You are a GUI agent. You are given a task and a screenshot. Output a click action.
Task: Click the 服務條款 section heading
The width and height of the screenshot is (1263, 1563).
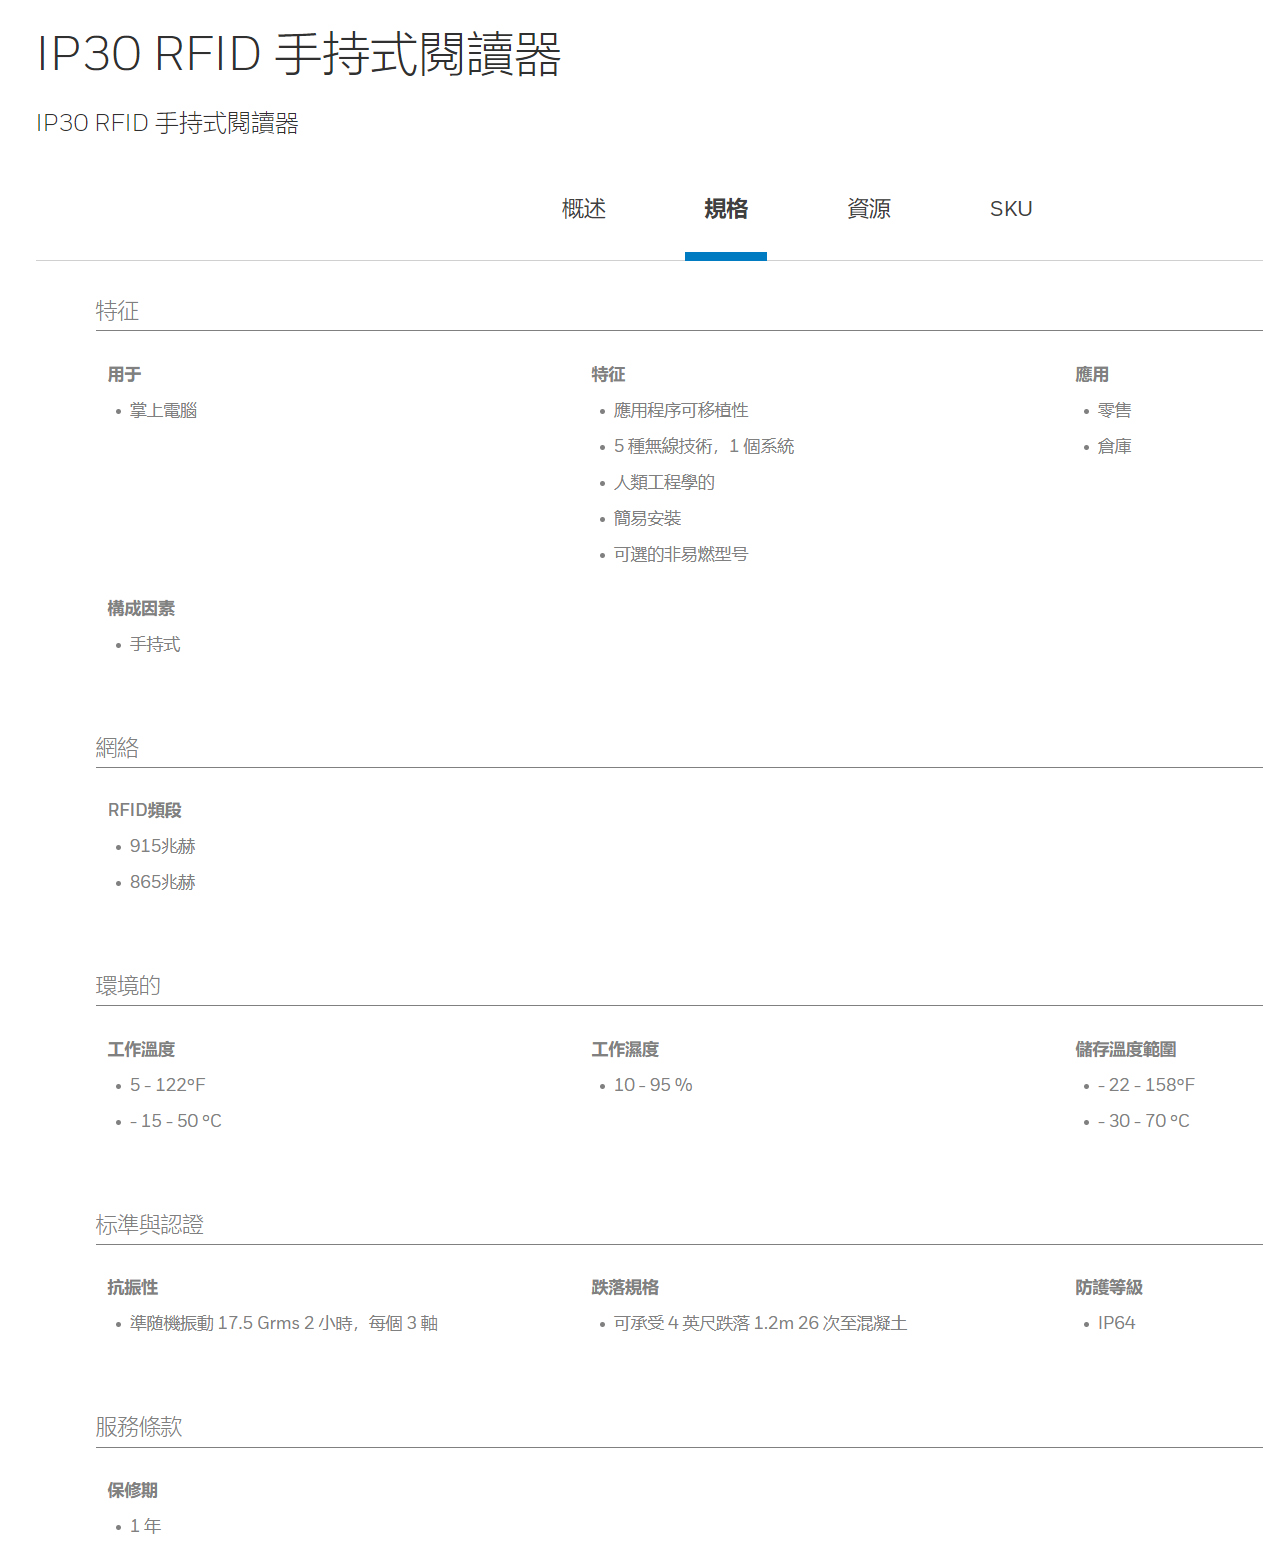[x=139, y=1427]
